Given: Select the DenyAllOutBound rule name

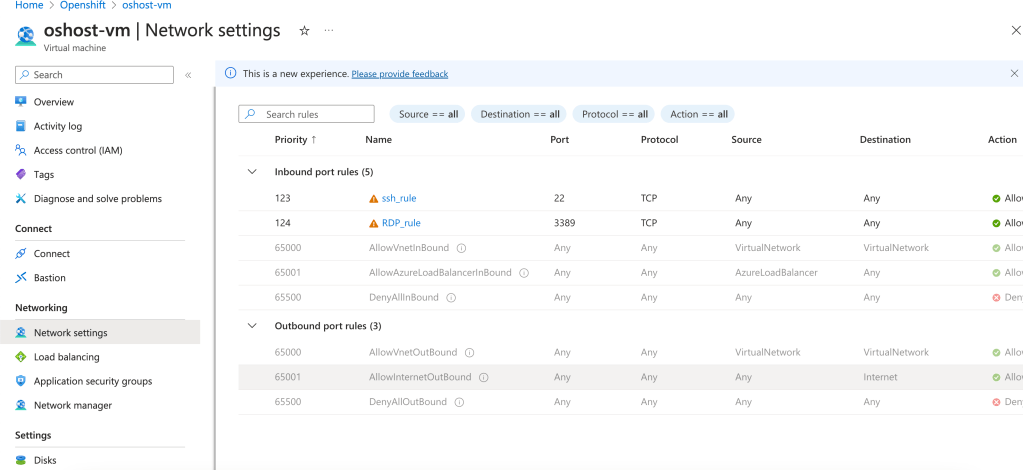Looking at the screenshot, I should (x=408, y=402).
